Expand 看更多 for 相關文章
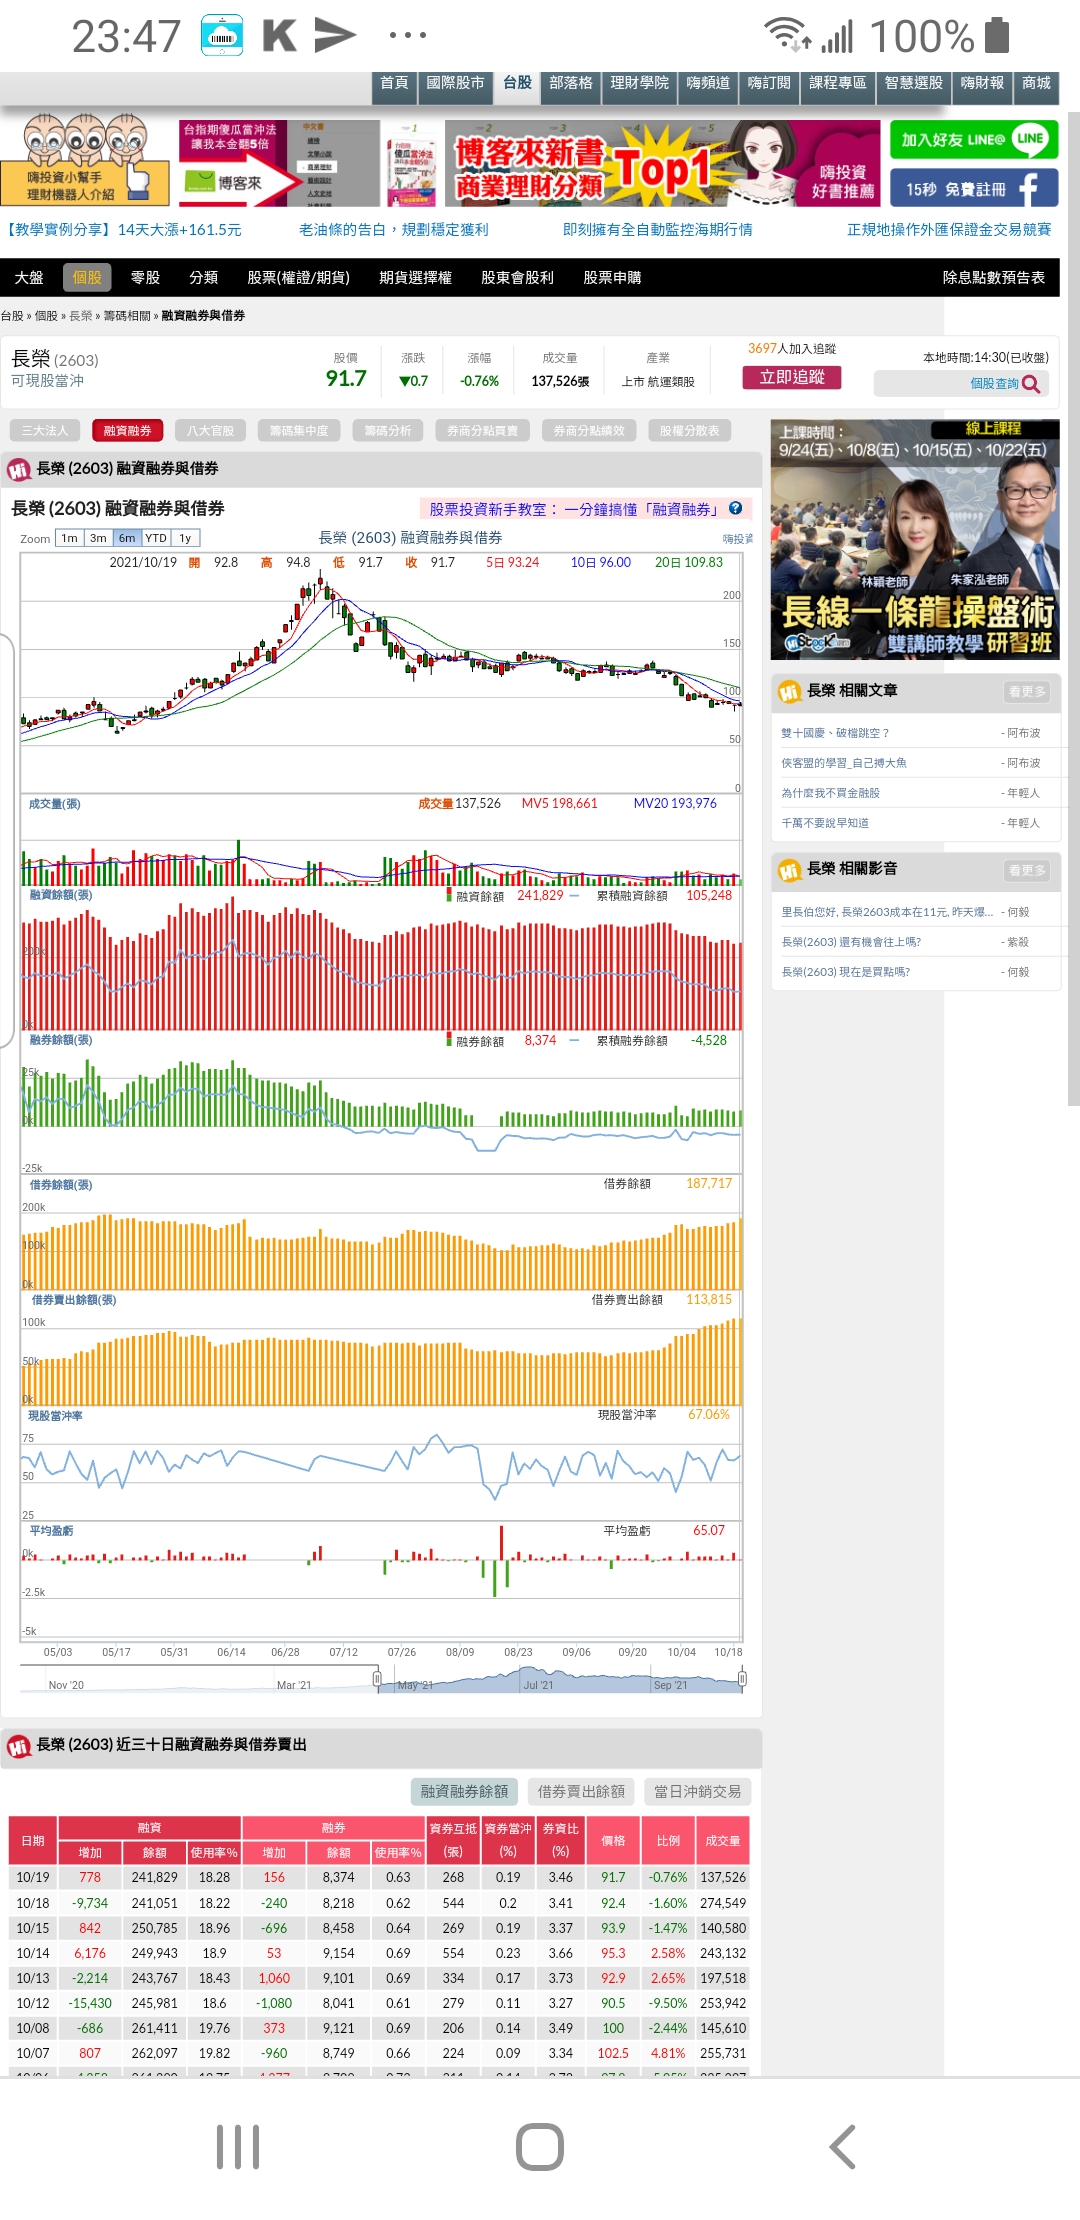Image resolution: width=1080 pixels, height=2220 pixels. pos(1026,691)
